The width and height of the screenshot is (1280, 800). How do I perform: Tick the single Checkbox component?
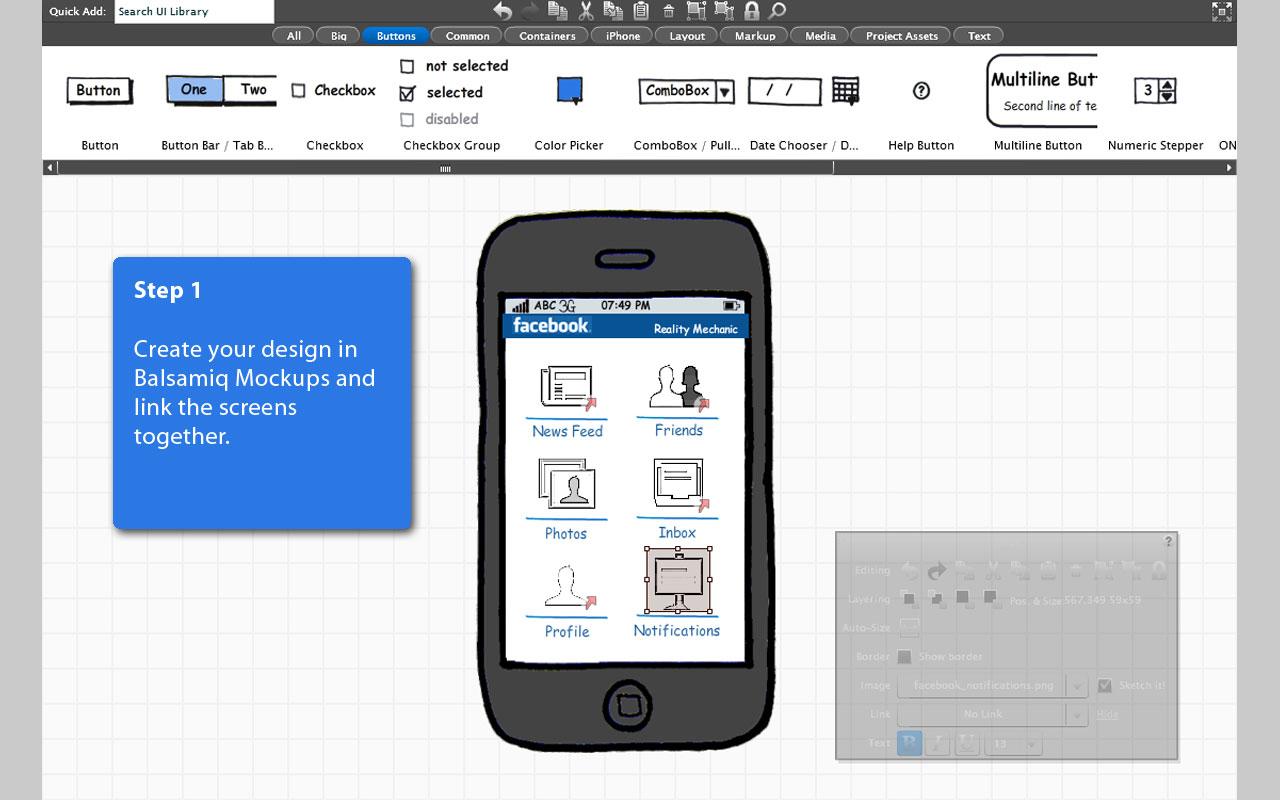[x=298, y=91]
